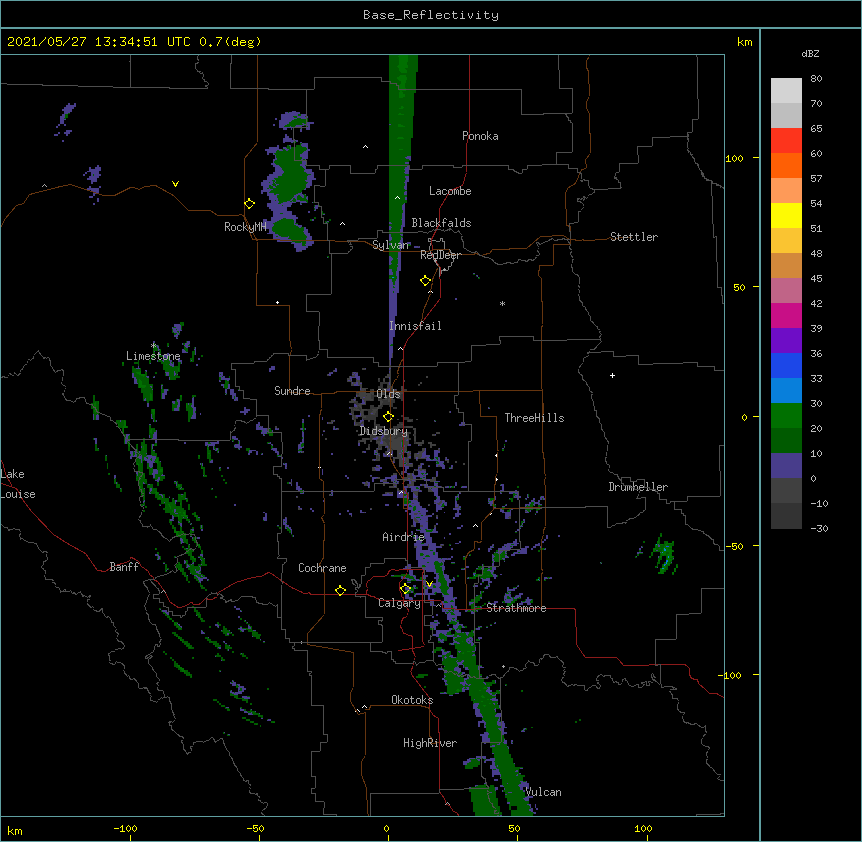The height and width of the screenshot is (842, 862).
Task: Click the Base_Reflectivity title text
Action: point(431,15)
